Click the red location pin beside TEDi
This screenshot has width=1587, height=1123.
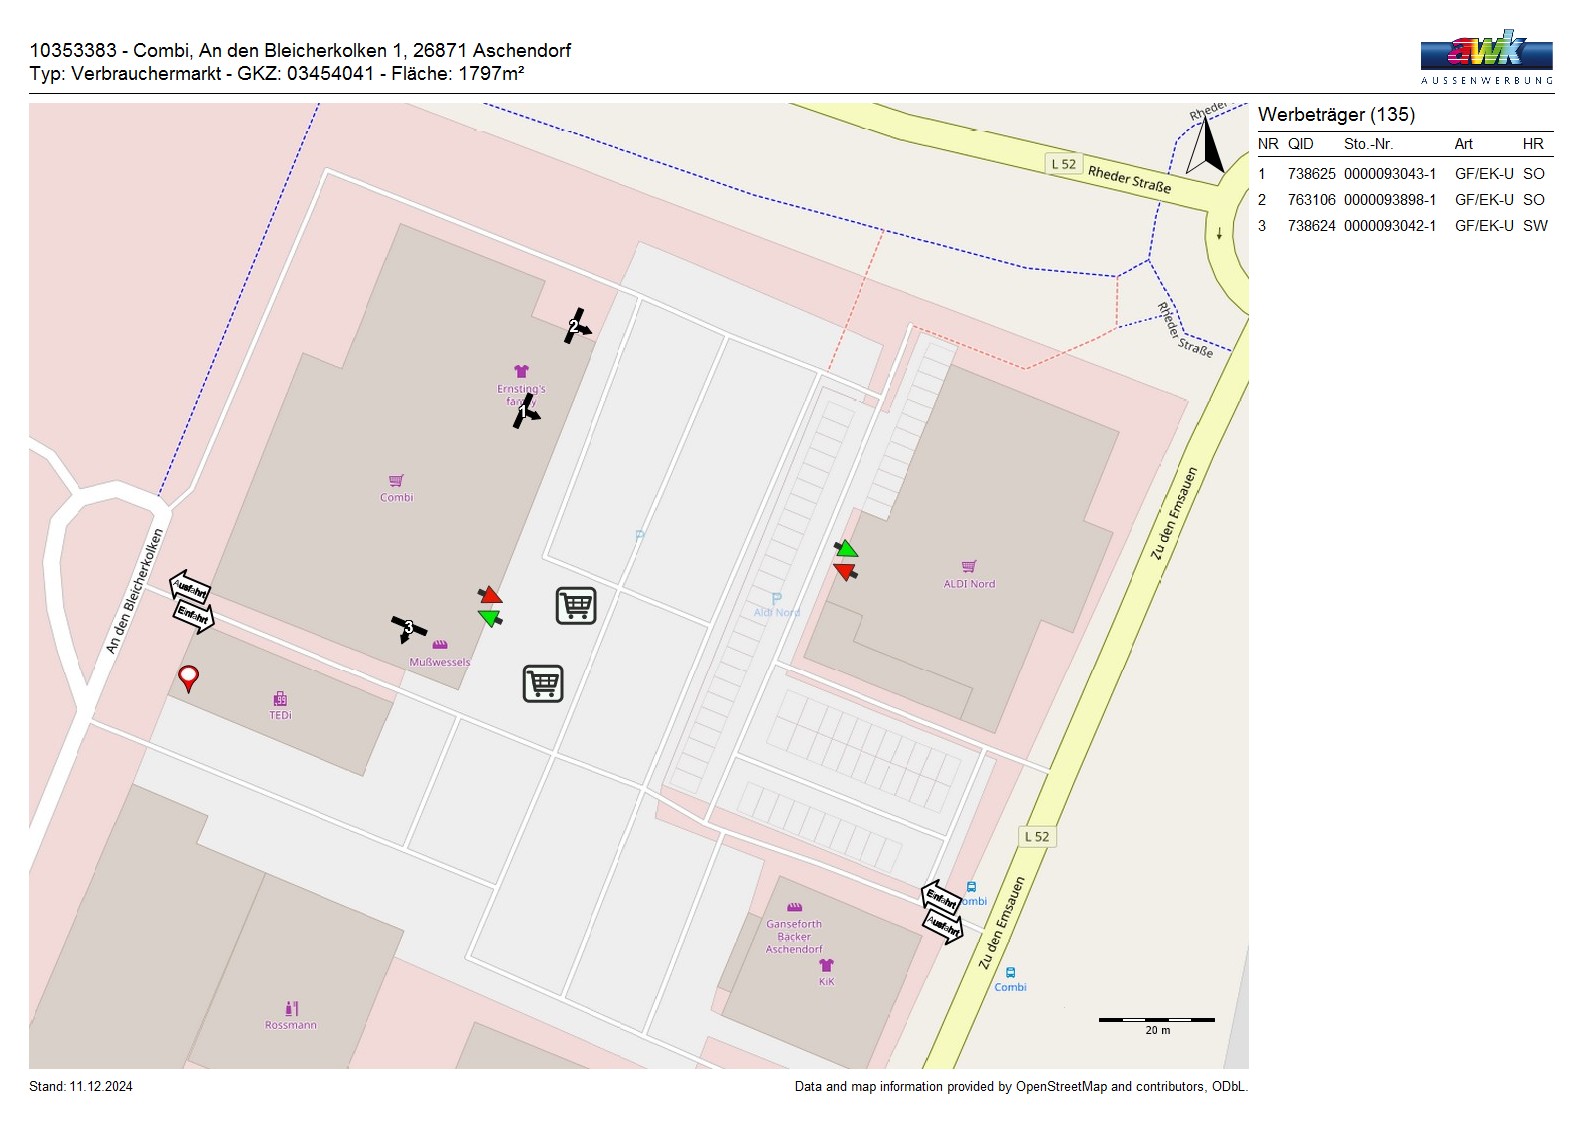188,678
